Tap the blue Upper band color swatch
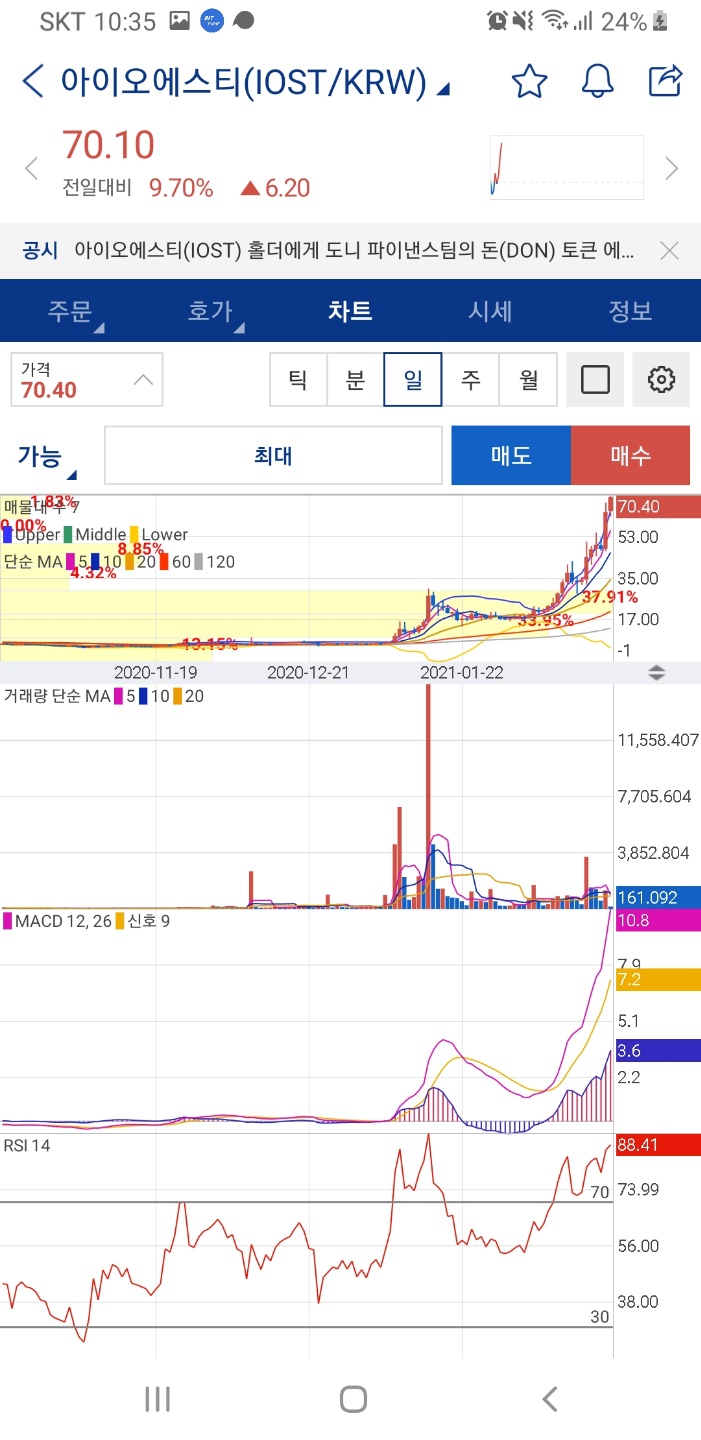701x1440 pixels. tap(8, 535)
